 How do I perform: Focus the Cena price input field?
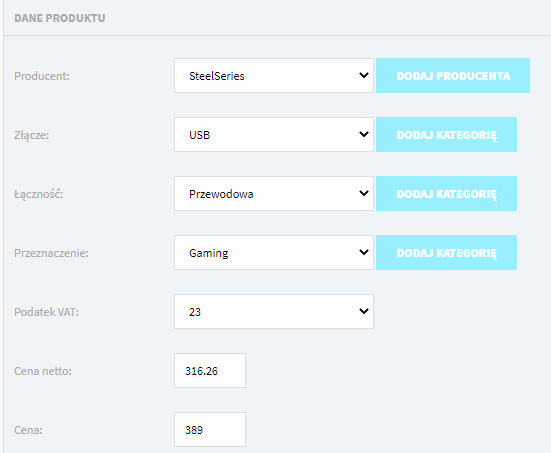pos(210,429)
